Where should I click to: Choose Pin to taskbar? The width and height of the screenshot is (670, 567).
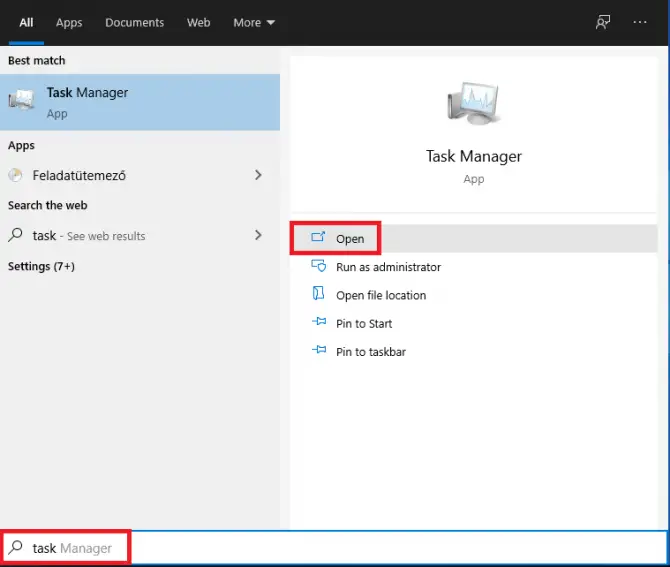(x=473, y=352)
